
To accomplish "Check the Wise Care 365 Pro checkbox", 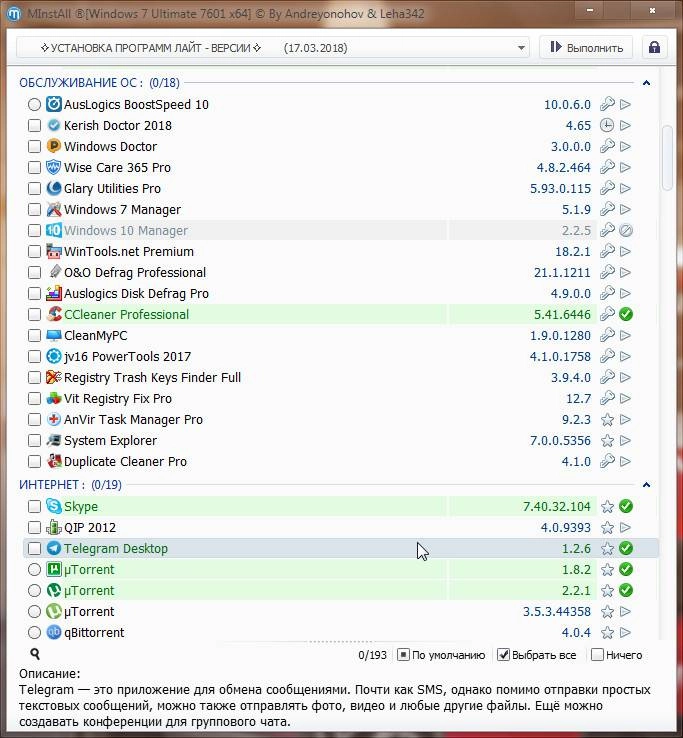I will [x=34, y=168].
